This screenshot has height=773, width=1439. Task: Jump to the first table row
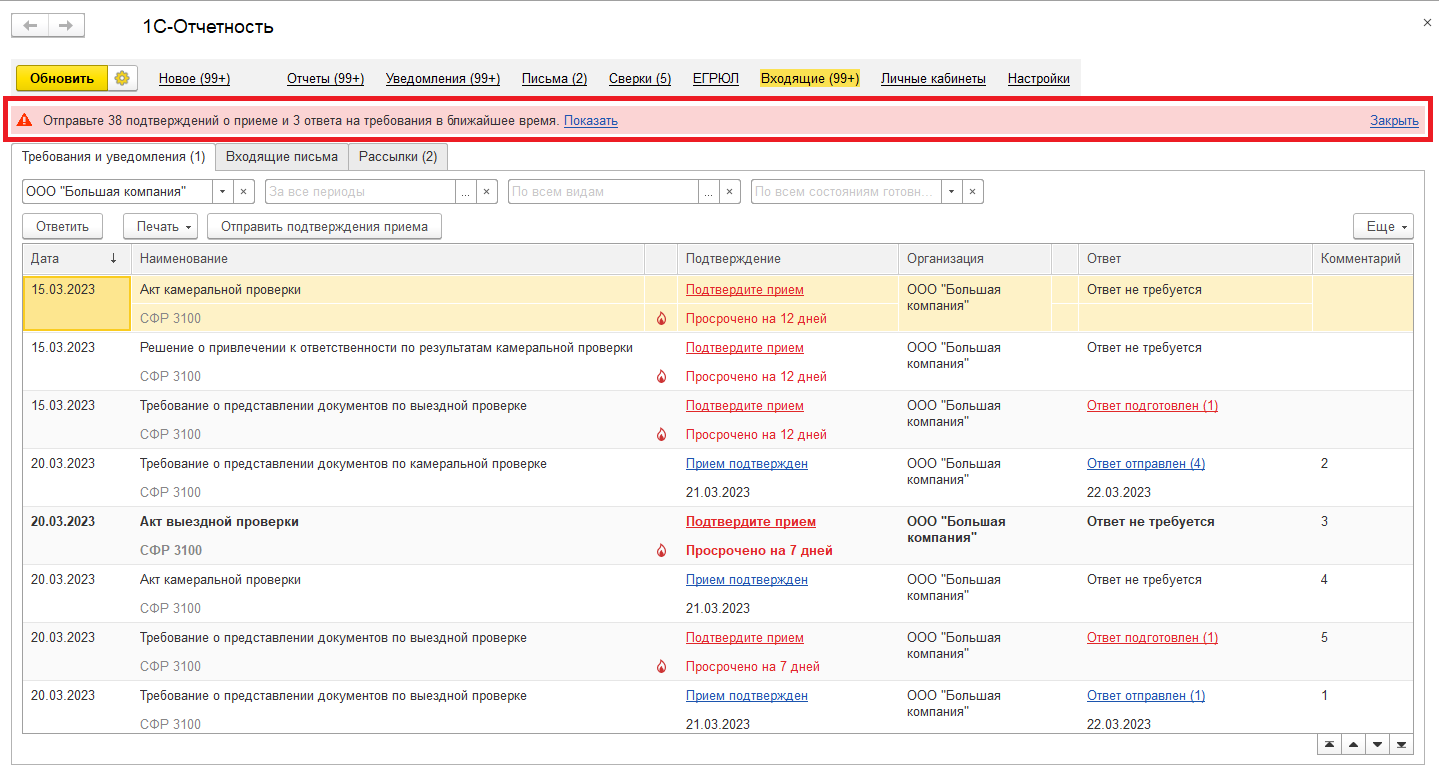[x=1329, y=745]
